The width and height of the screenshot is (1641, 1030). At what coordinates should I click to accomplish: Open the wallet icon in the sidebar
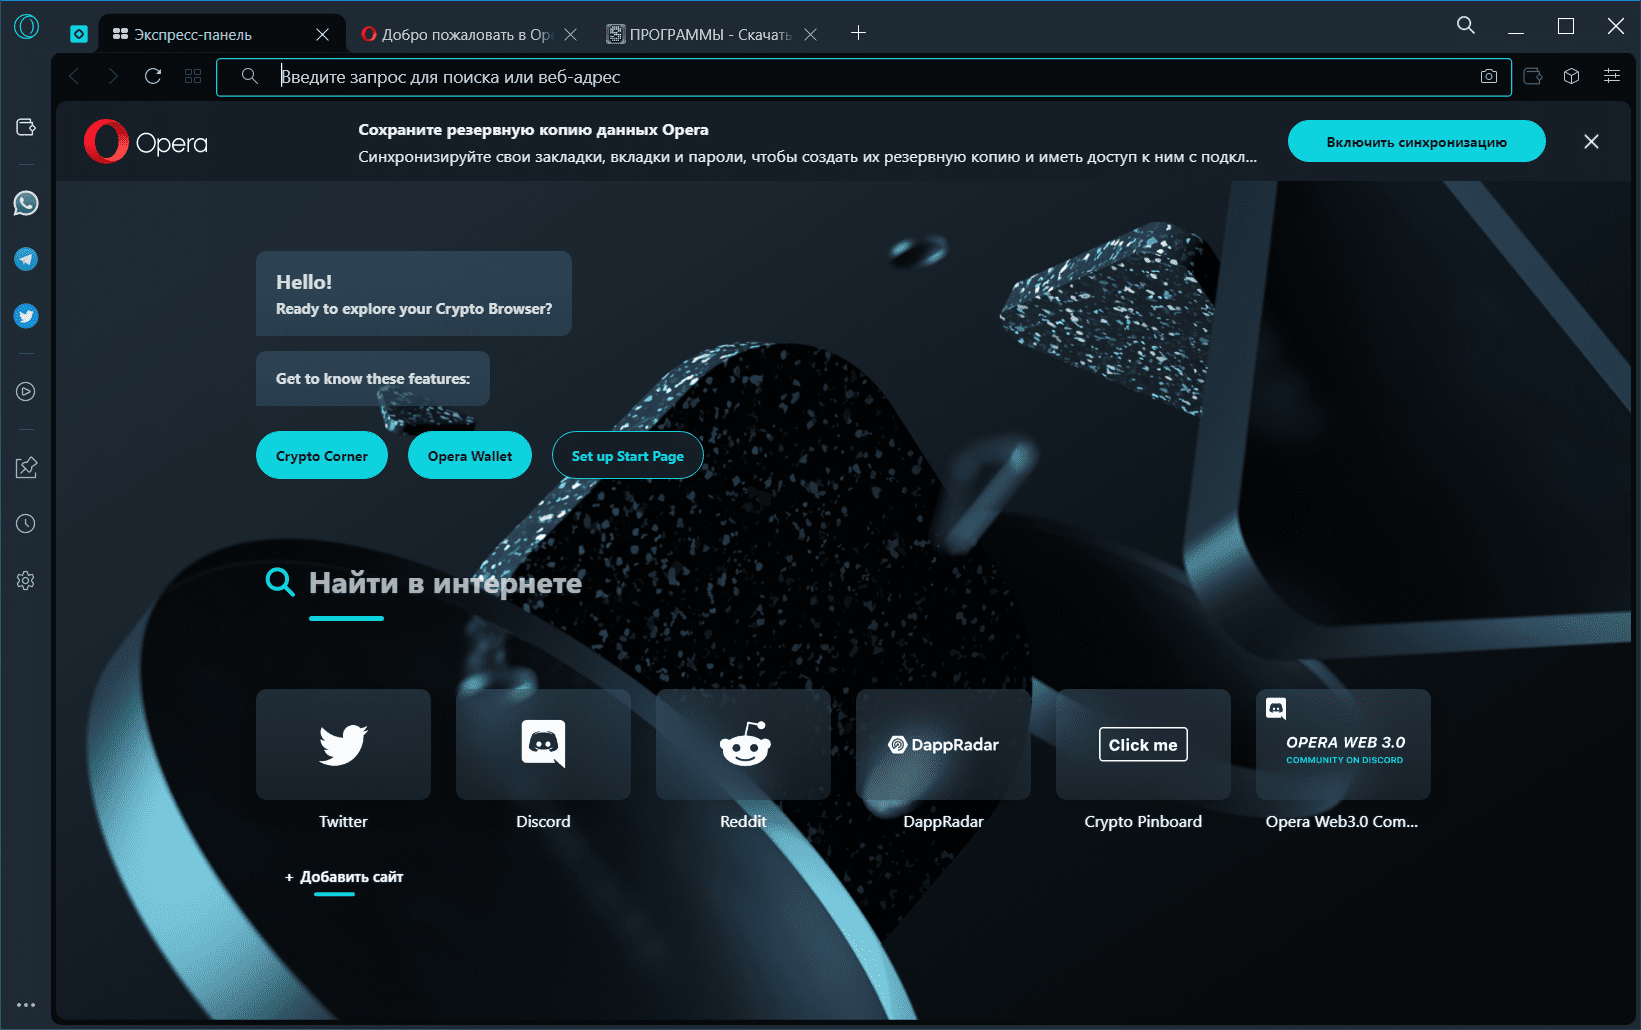coord(26,127)
